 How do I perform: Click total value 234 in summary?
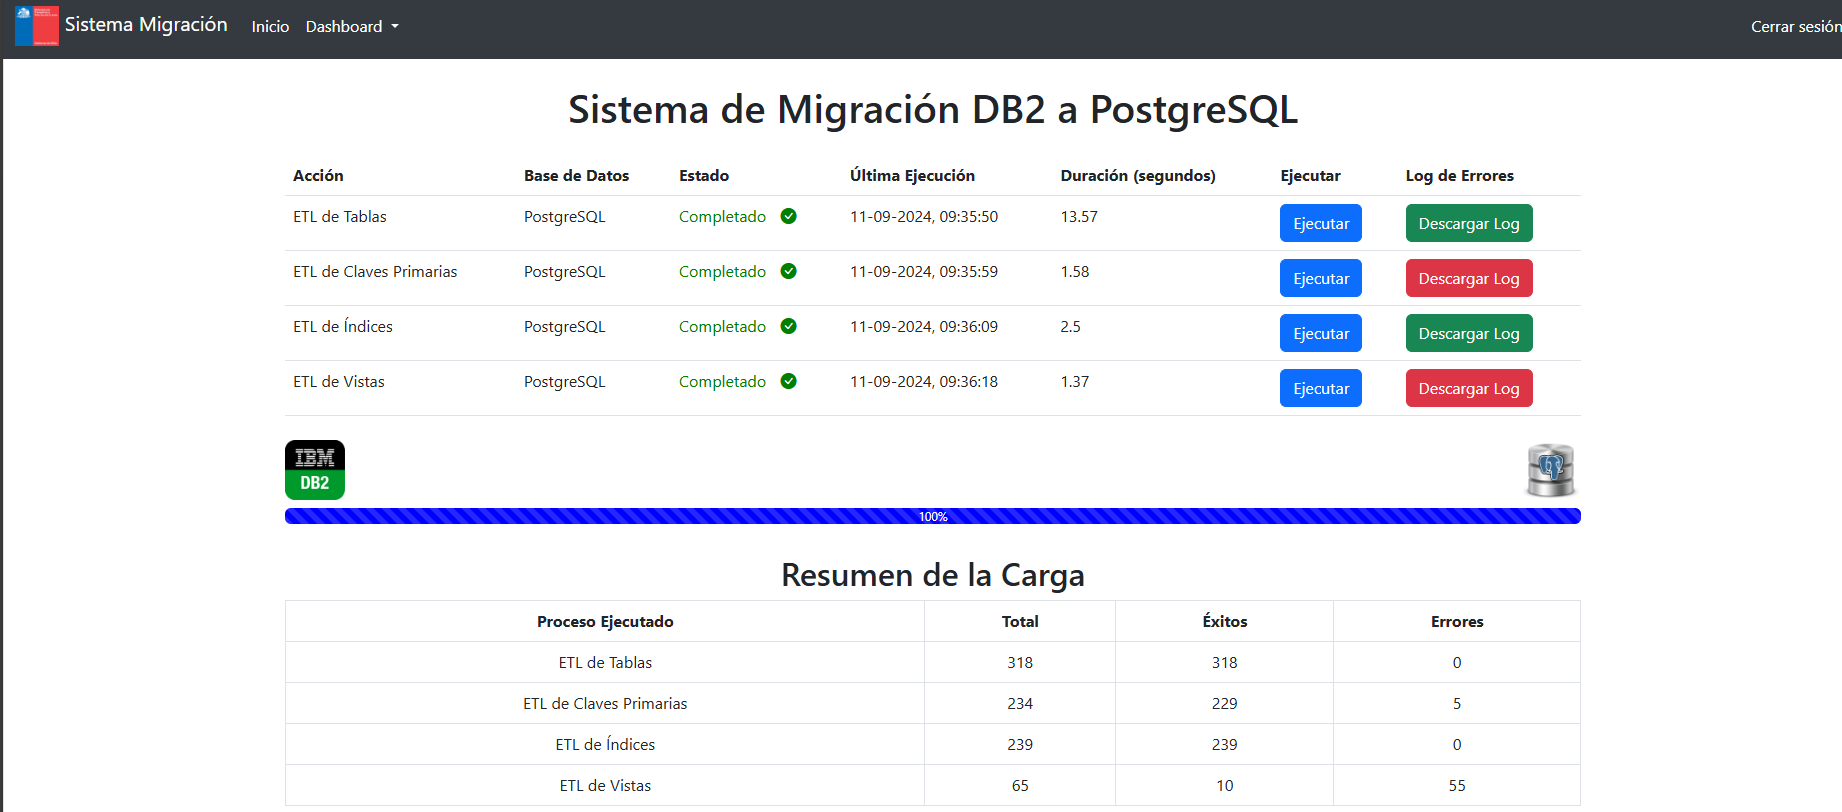pyautogui.click(x=1020, y=703)
